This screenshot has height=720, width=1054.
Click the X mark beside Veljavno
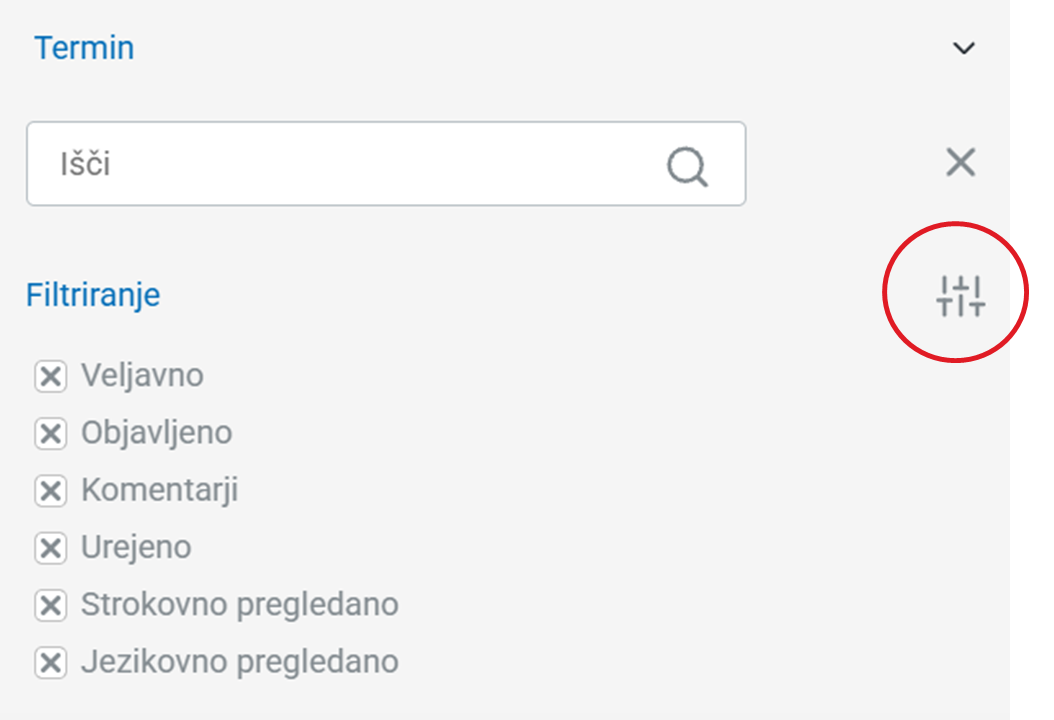(x=50, y=376)
